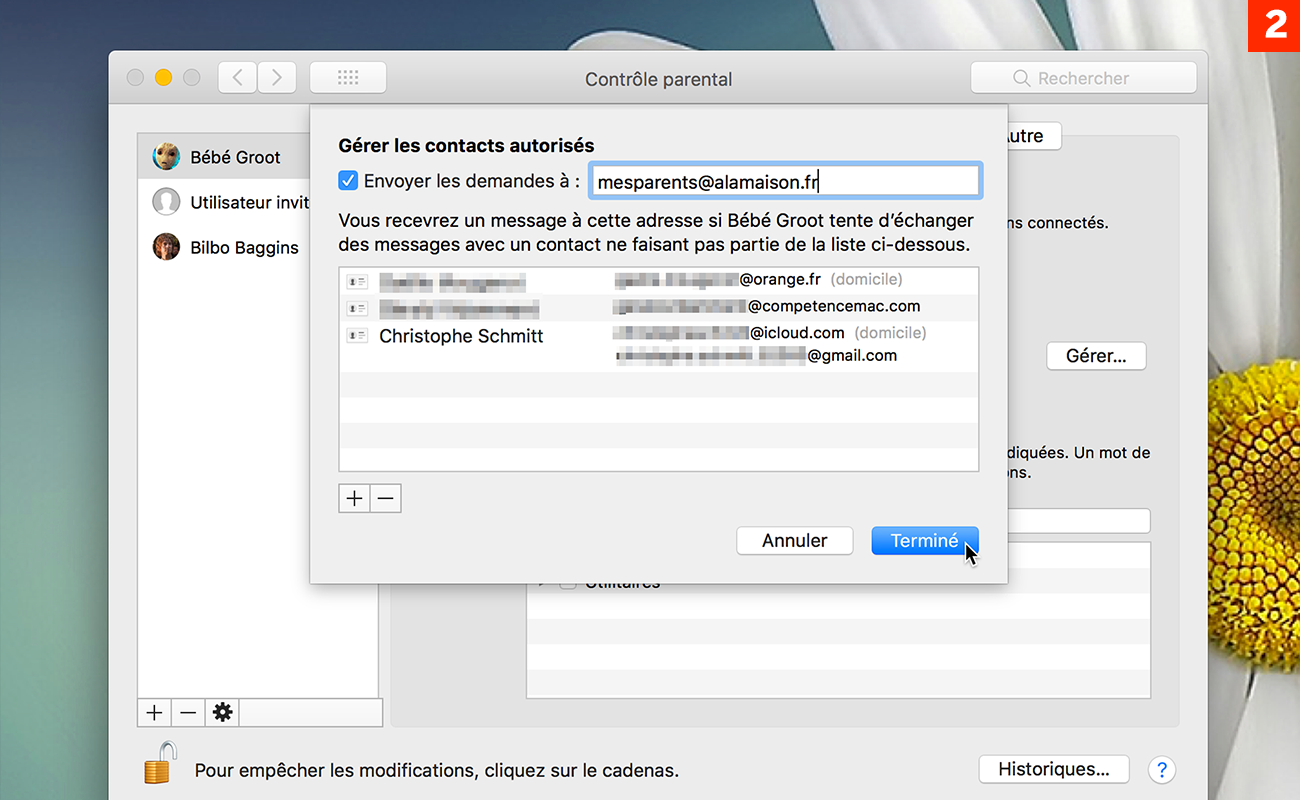
Task: Add a user with sidebar plus button
Action: [154, 713]
